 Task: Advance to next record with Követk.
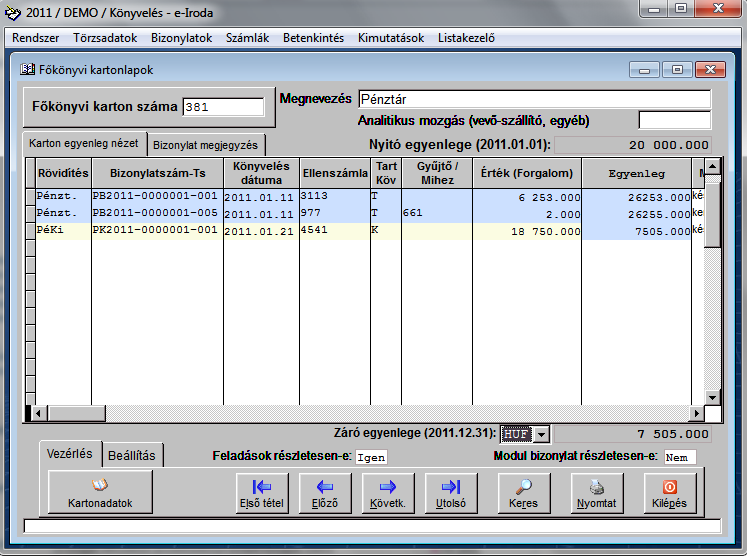(387, 493)
